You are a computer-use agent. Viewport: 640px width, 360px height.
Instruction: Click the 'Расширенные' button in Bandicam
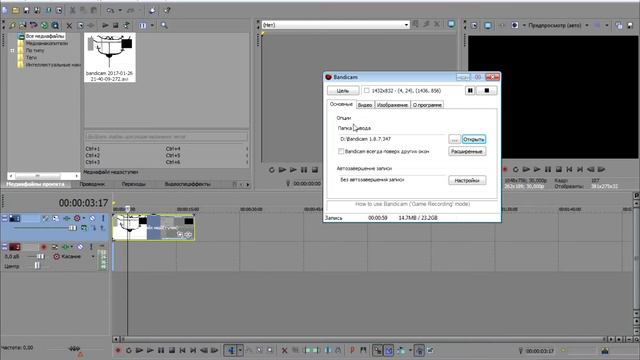click(467, 151)
